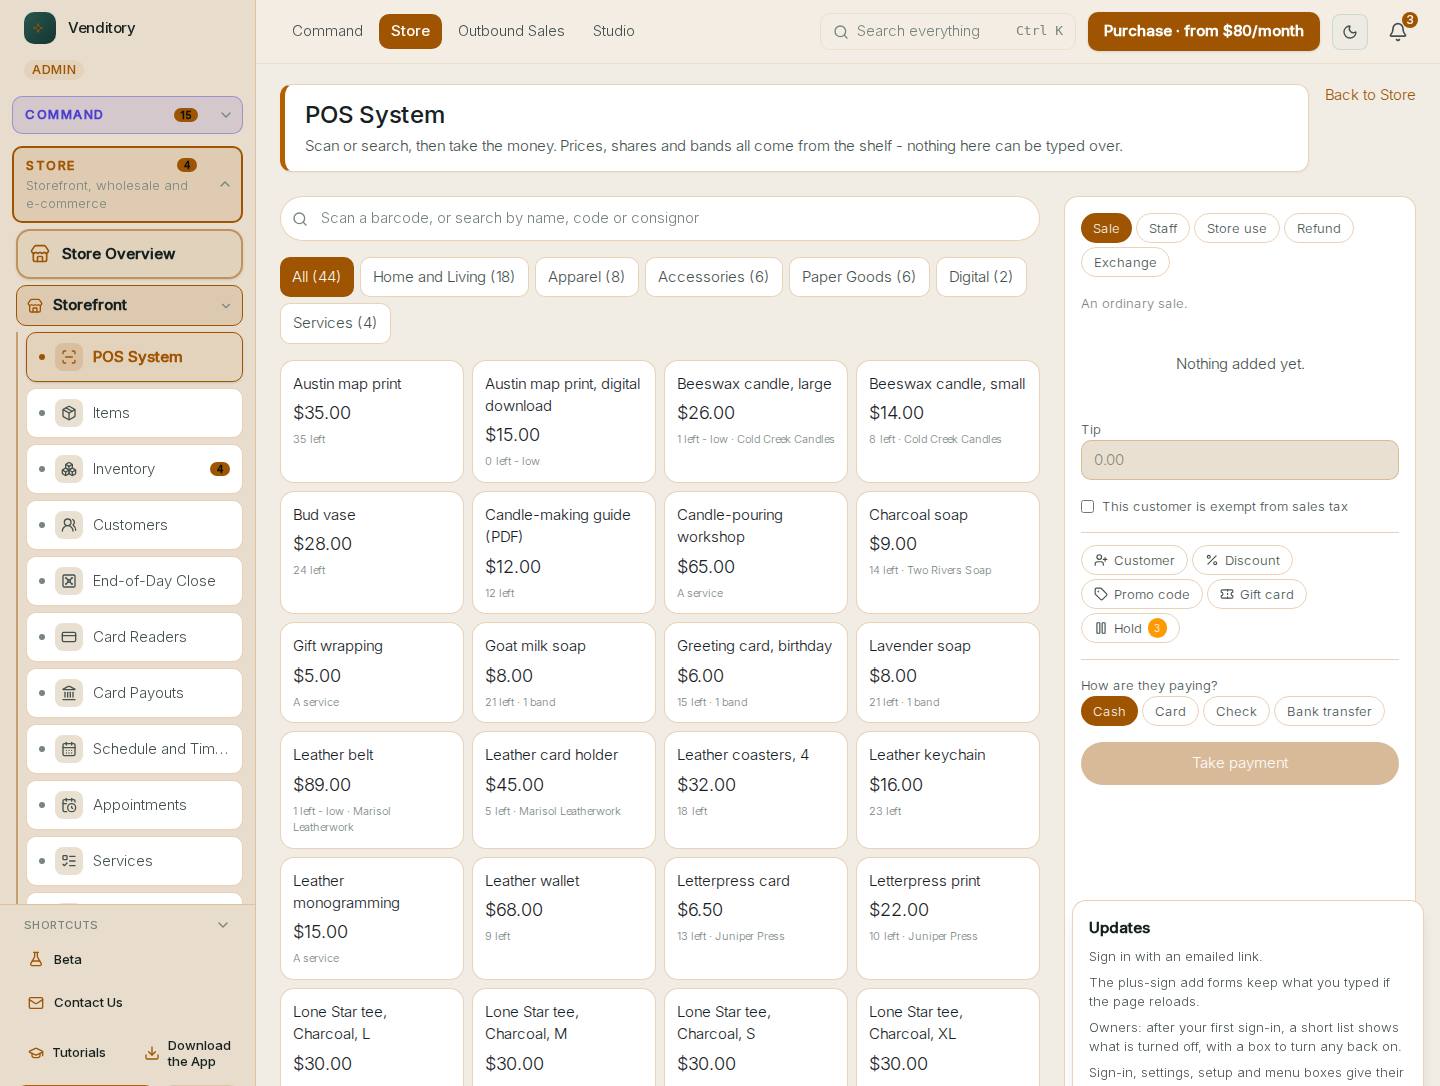Toggle dark mode moon icon

click(1350, 32)
